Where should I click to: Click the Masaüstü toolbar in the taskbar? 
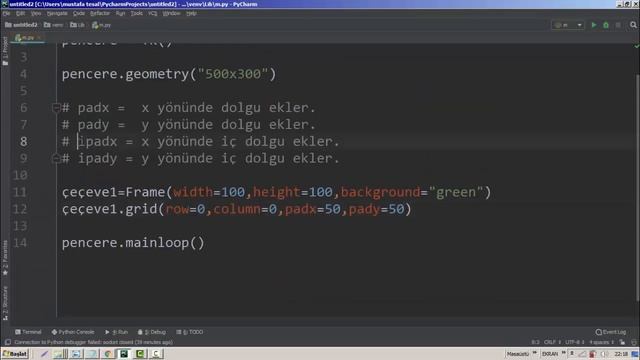click(x=518, y=353)
